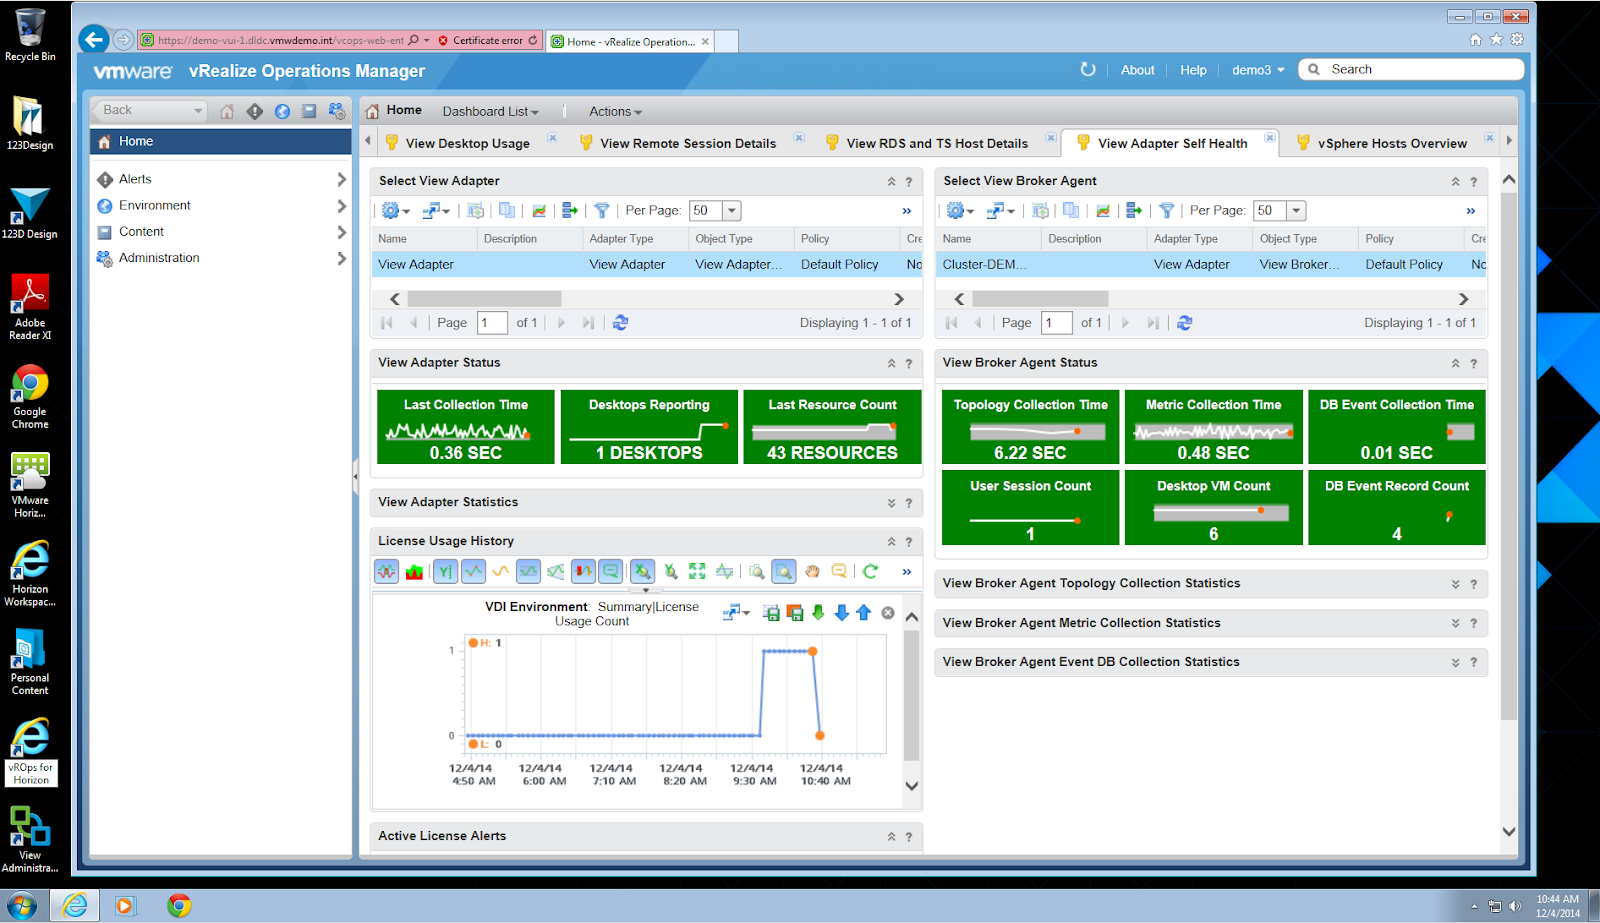The height and width of the screenshot is (923, 1600).
Task: Switch to View Desktop Usage tab
Action: 467,143
